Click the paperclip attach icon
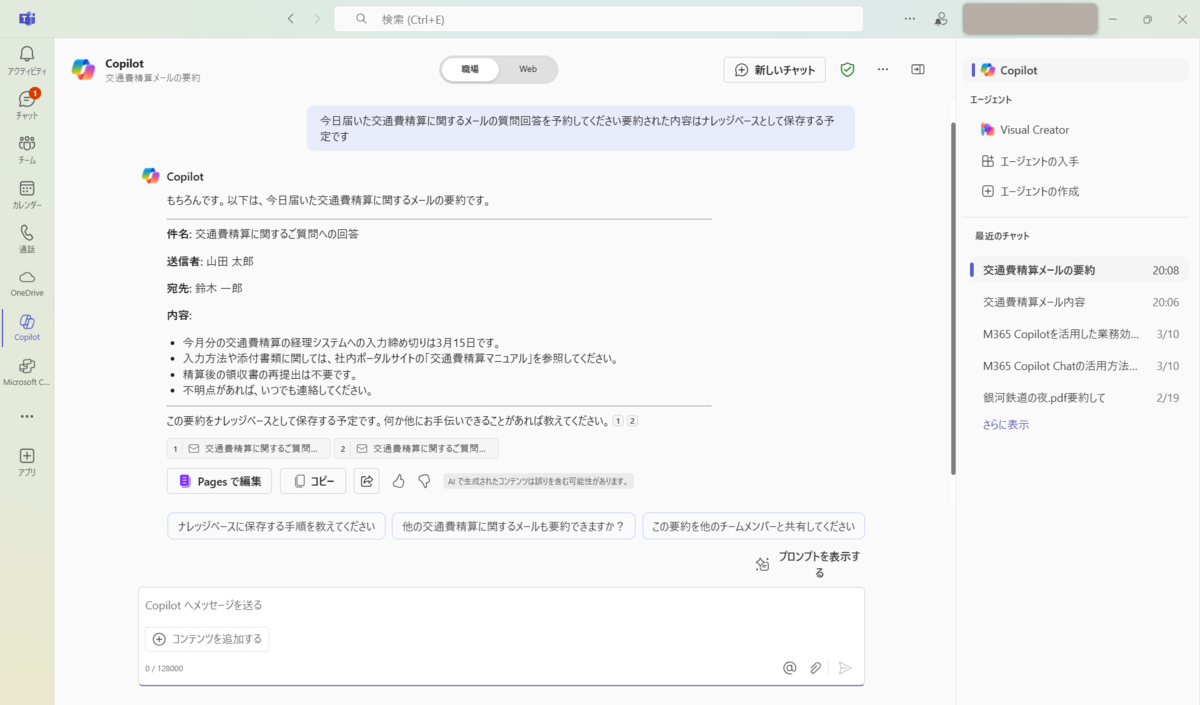Screen dimensions: 1200x705 click(x=816, y=668)
